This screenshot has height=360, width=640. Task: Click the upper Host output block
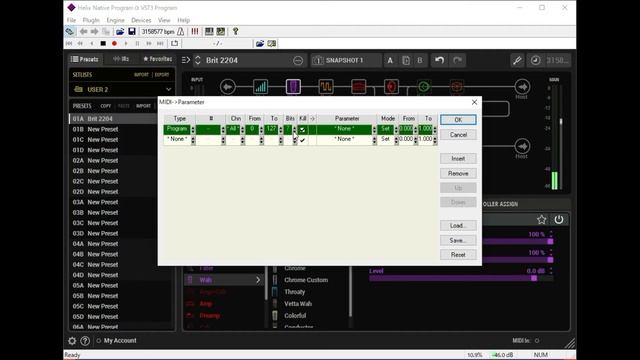tap(522, 87)
